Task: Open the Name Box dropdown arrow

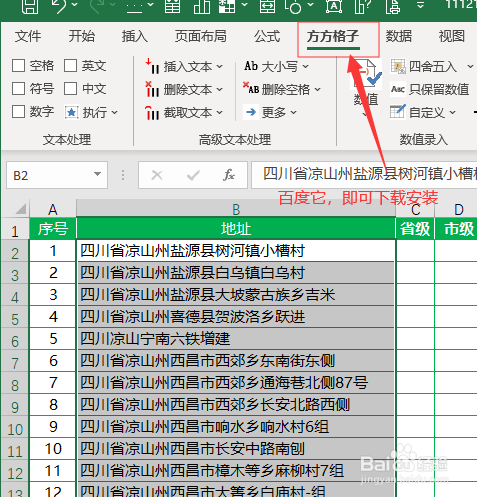Action: click(97, 174)
